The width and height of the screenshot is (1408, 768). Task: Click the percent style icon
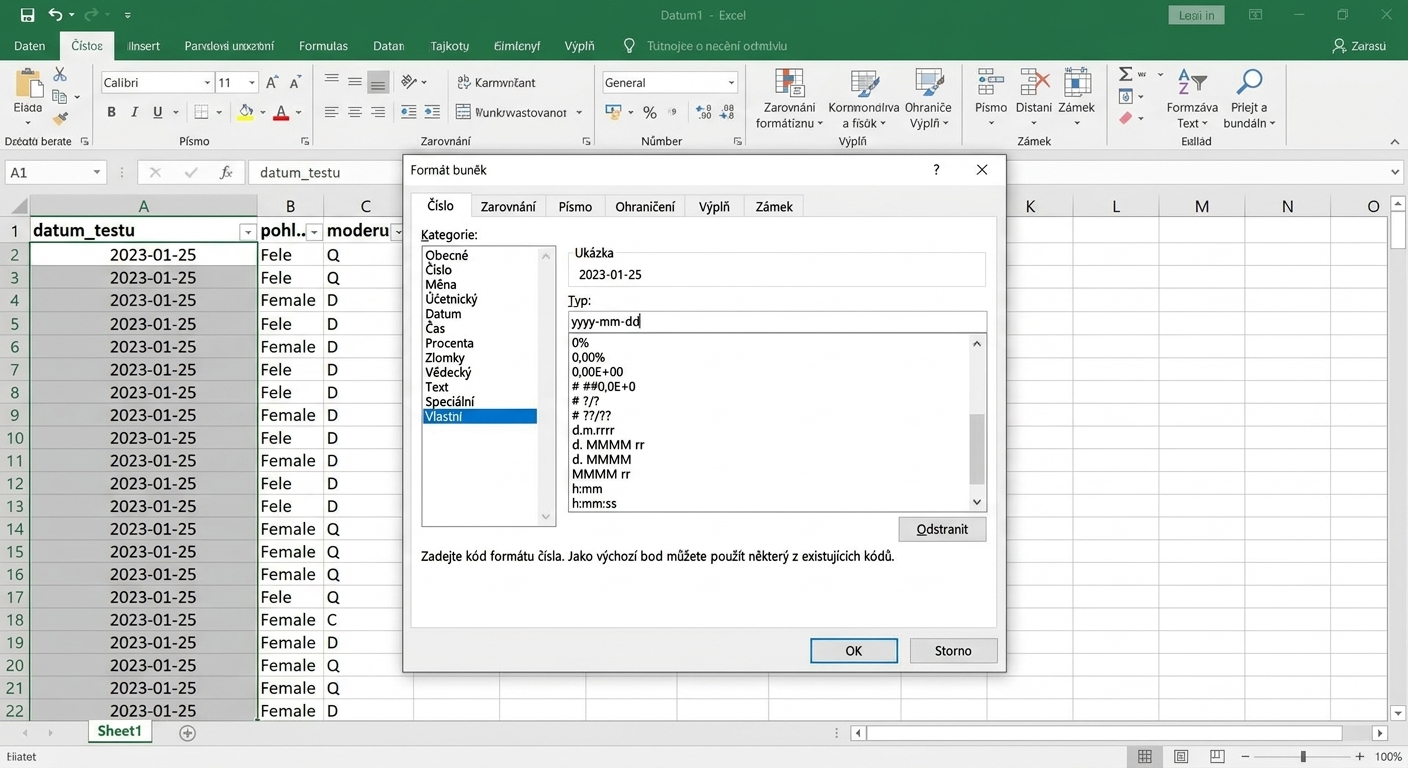click(x=650, y=112)
